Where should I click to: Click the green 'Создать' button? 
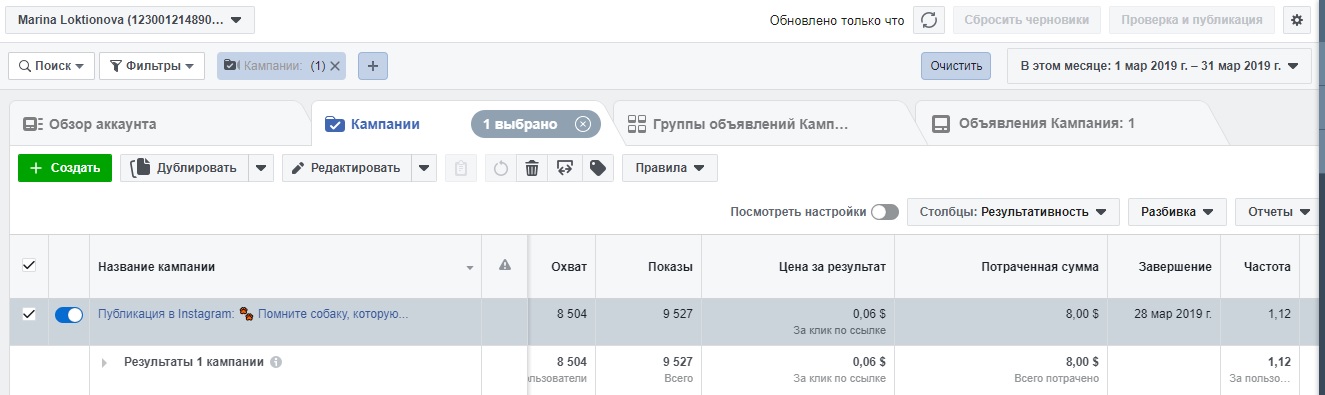pos(65,168)
